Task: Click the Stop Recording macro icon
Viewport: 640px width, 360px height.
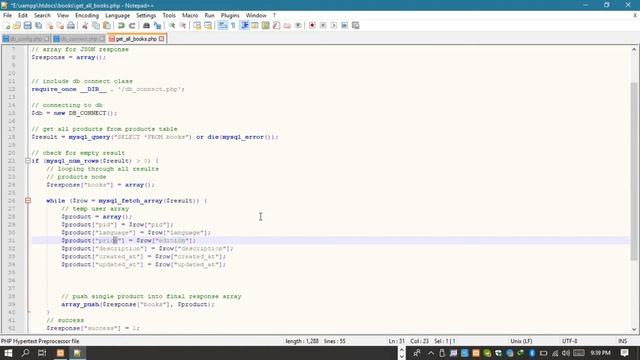Action: click(323, 25)
